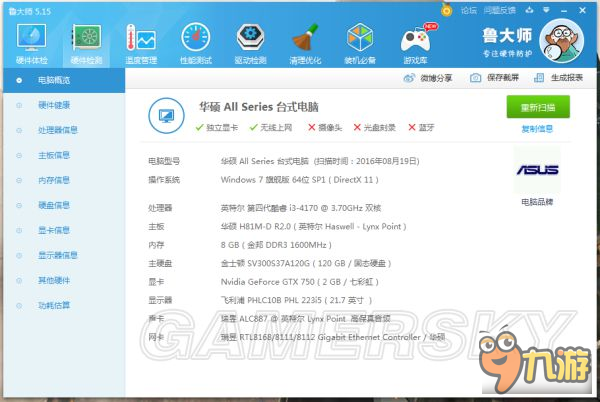The height and width of the screenshot is (402, 600).
Task: Open 装机必备 essential software cube
Action: pyautogui.click(x=360, y=43)
